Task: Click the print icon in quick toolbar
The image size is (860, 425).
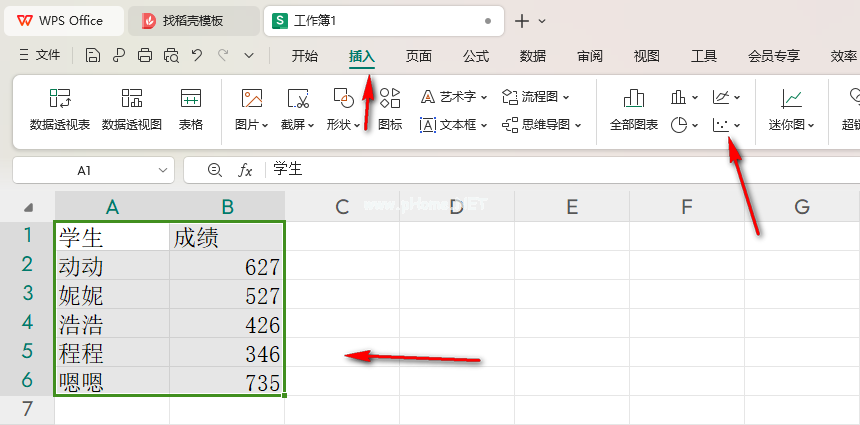Action: point(145,55)
